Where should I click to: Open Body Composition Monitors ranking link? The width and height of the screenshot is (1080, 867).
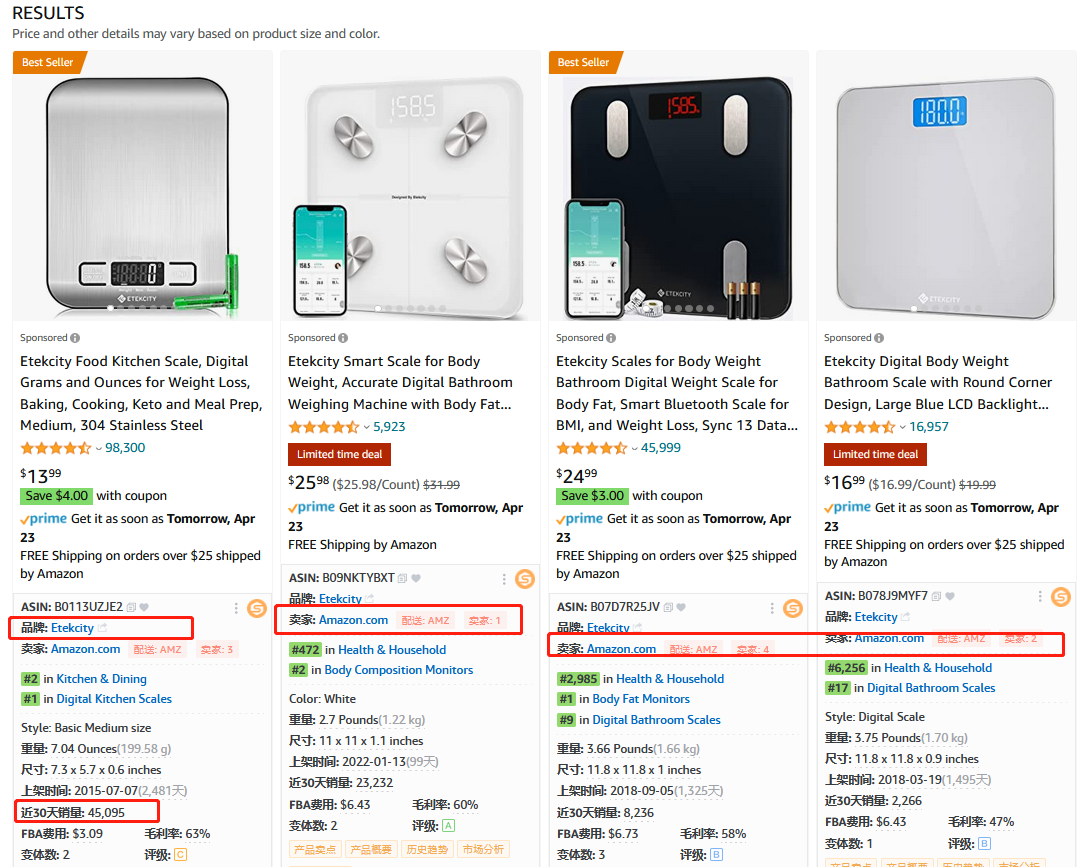click(x=399, y=670)
